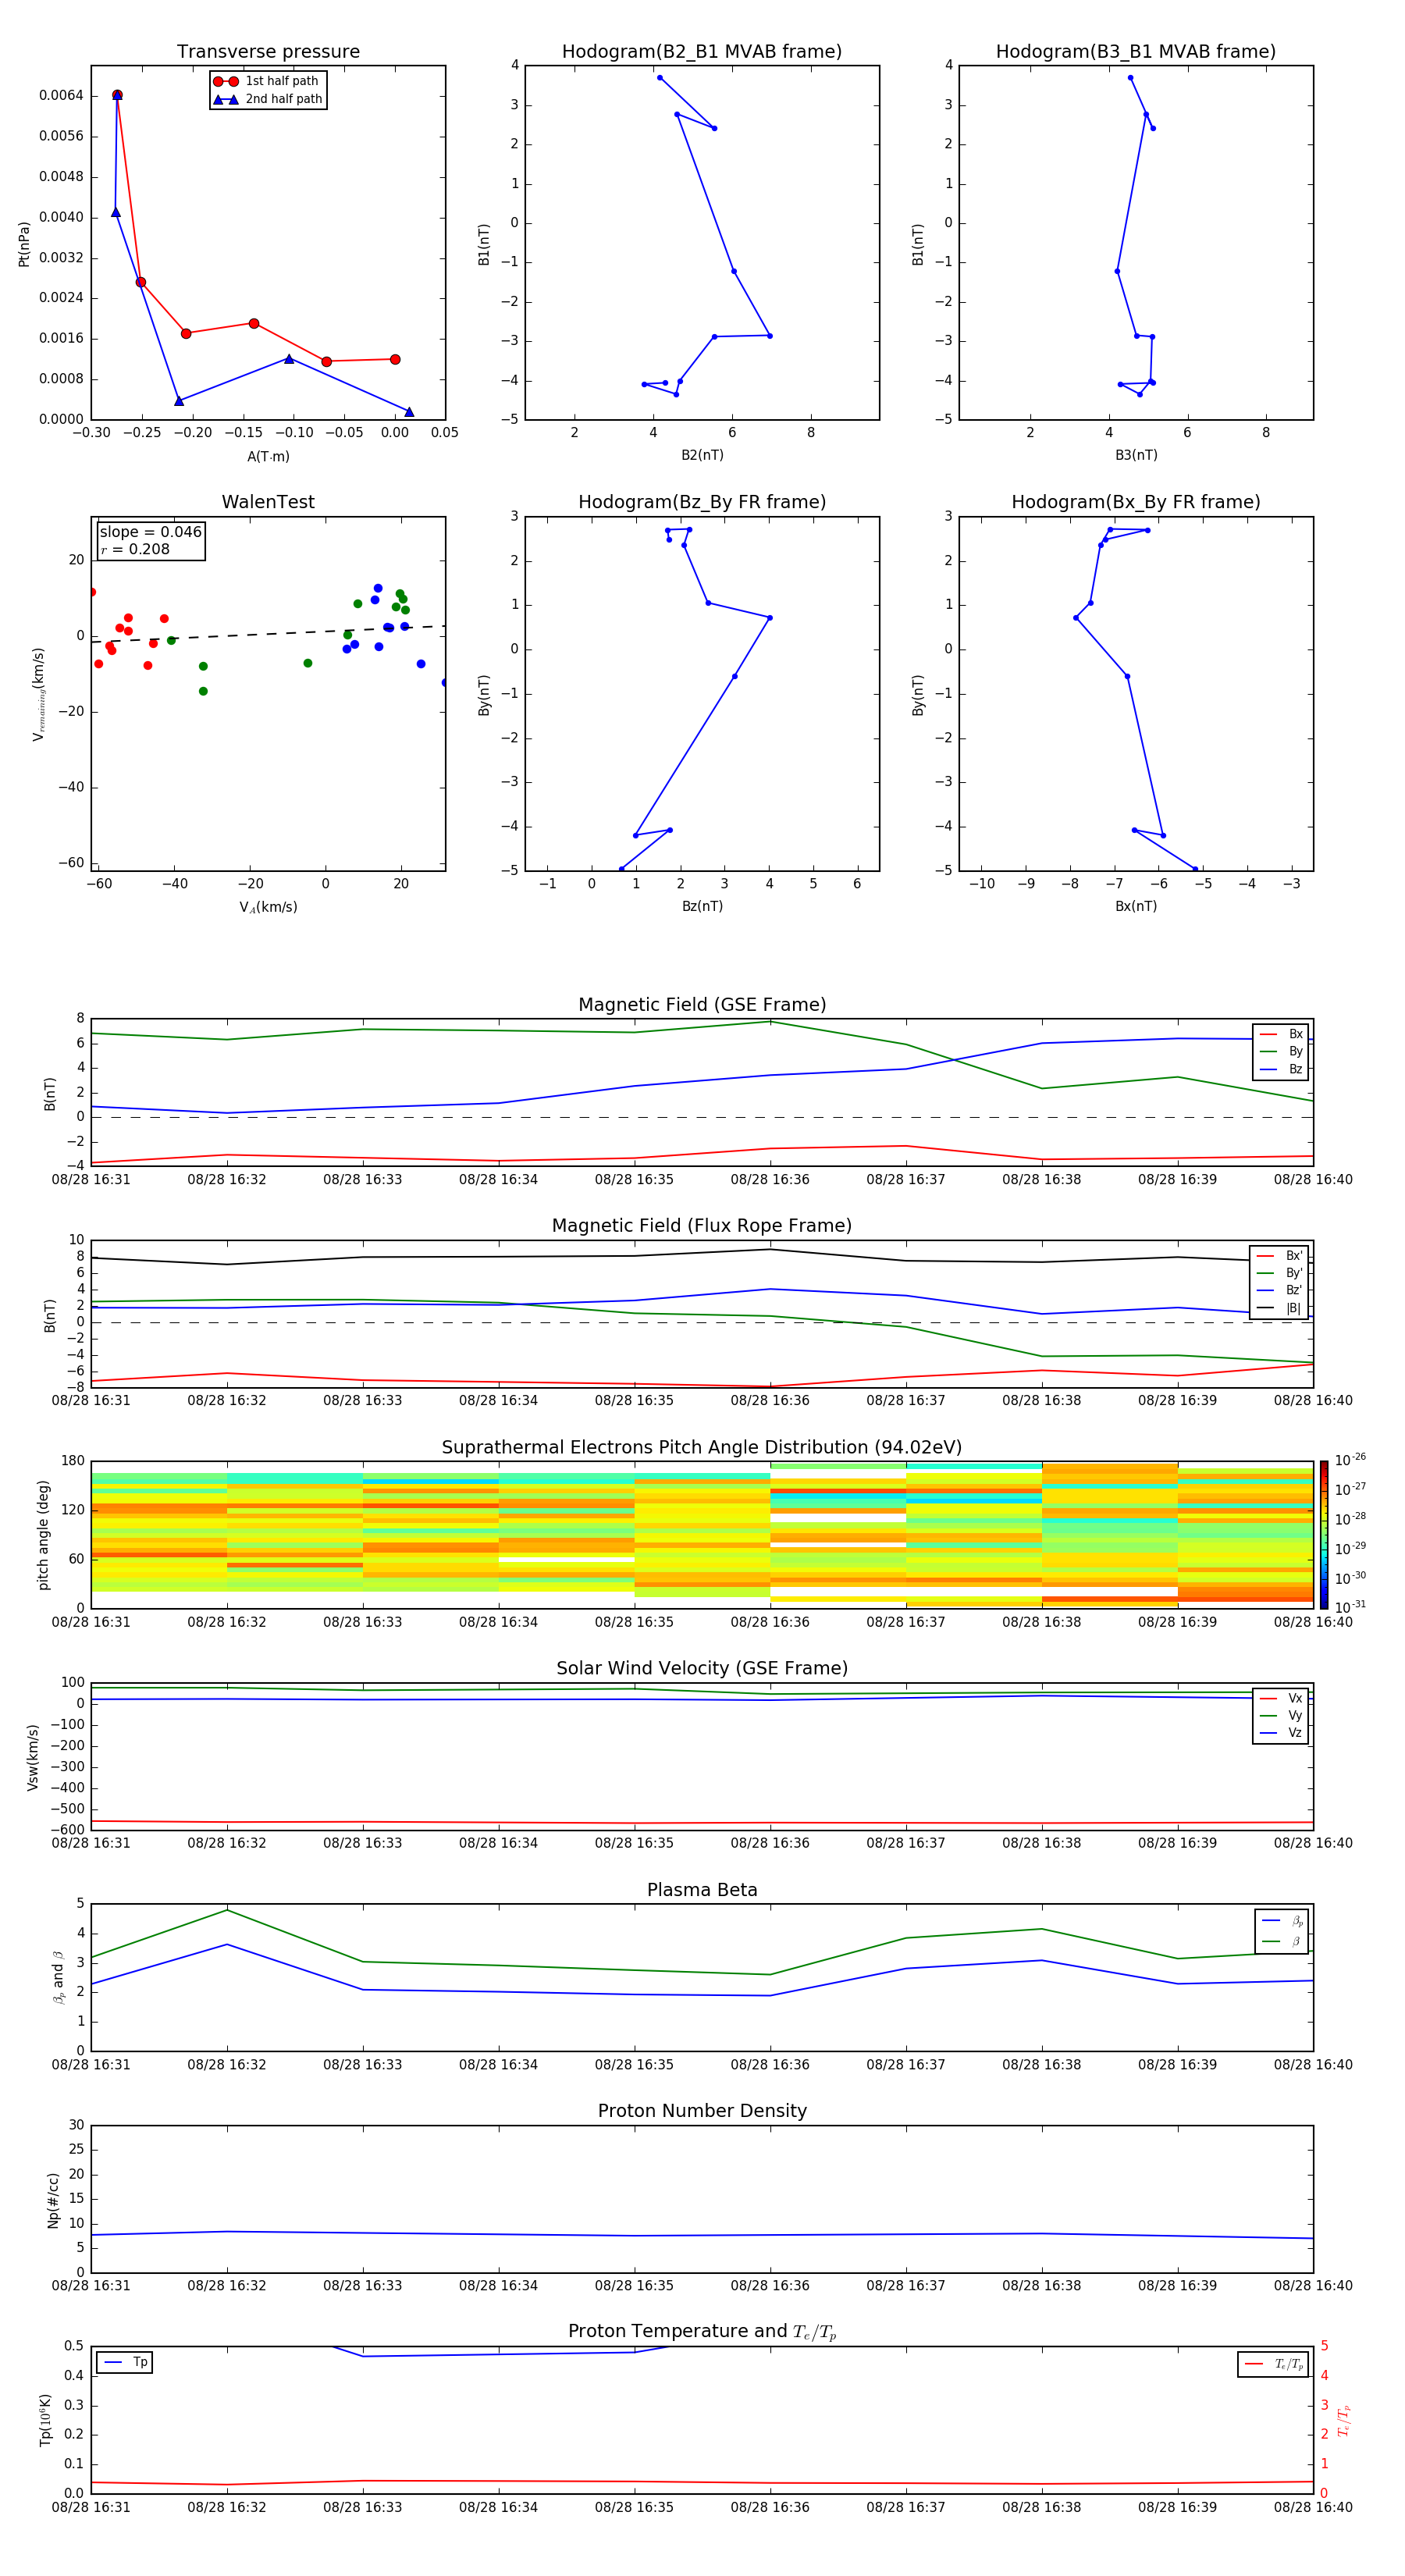Click the "Hodogram(B2_B1 MVAB frame)" title
Image resolution: width=1405 pixels, height=2576 pixels.
[x=702, y=52]
